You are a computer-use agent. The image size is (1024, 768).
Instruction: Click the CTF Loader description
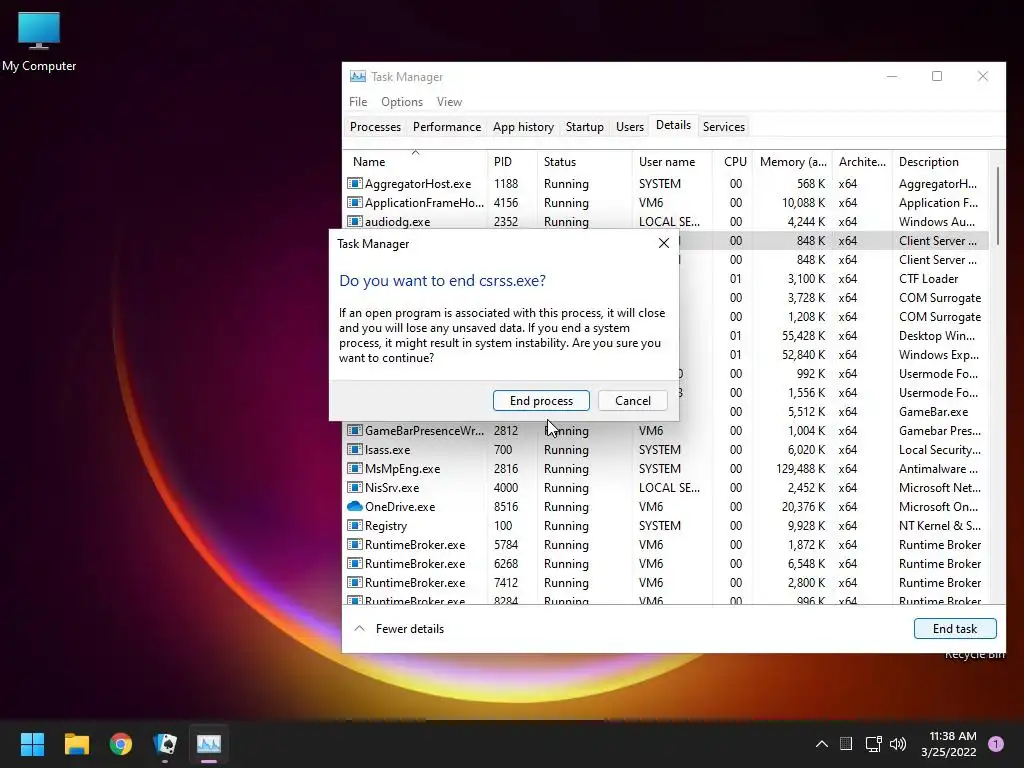pos(928,278)
